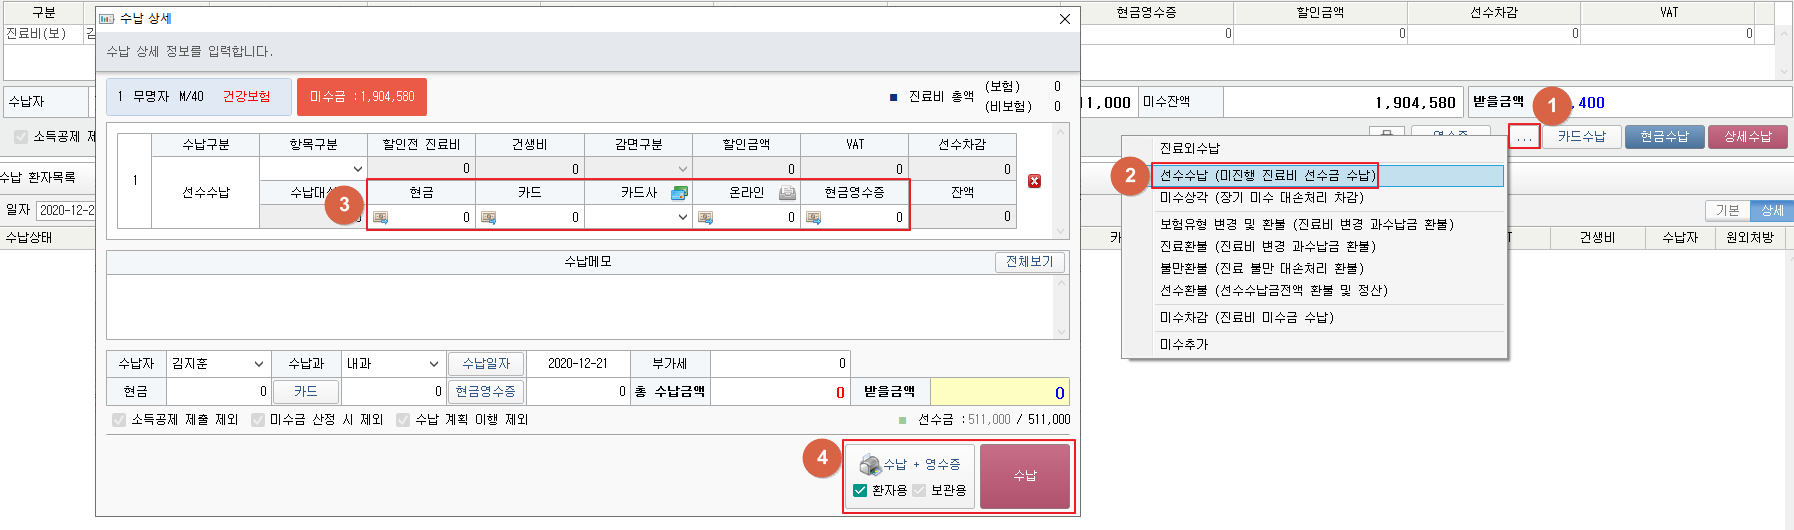Image resolution: width=1794 pixels, height=530 pixels.
Task: Toggle the 환자용 checkbox
Action: click(860, 490)
